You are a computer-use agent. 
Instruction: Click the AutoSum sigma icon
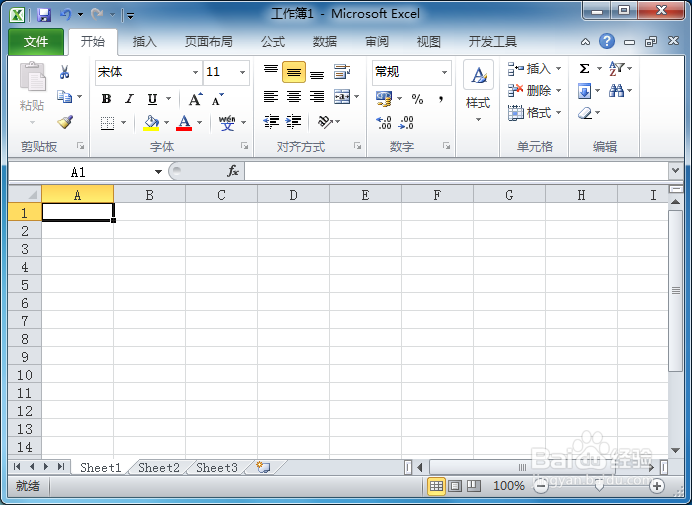pyautogui.click(x=584, y=68)
